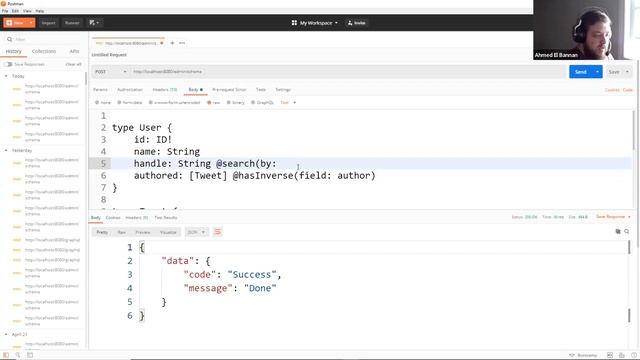Collapse the Today history group
This screenshot has height=360, width=640.
(6, 76)
